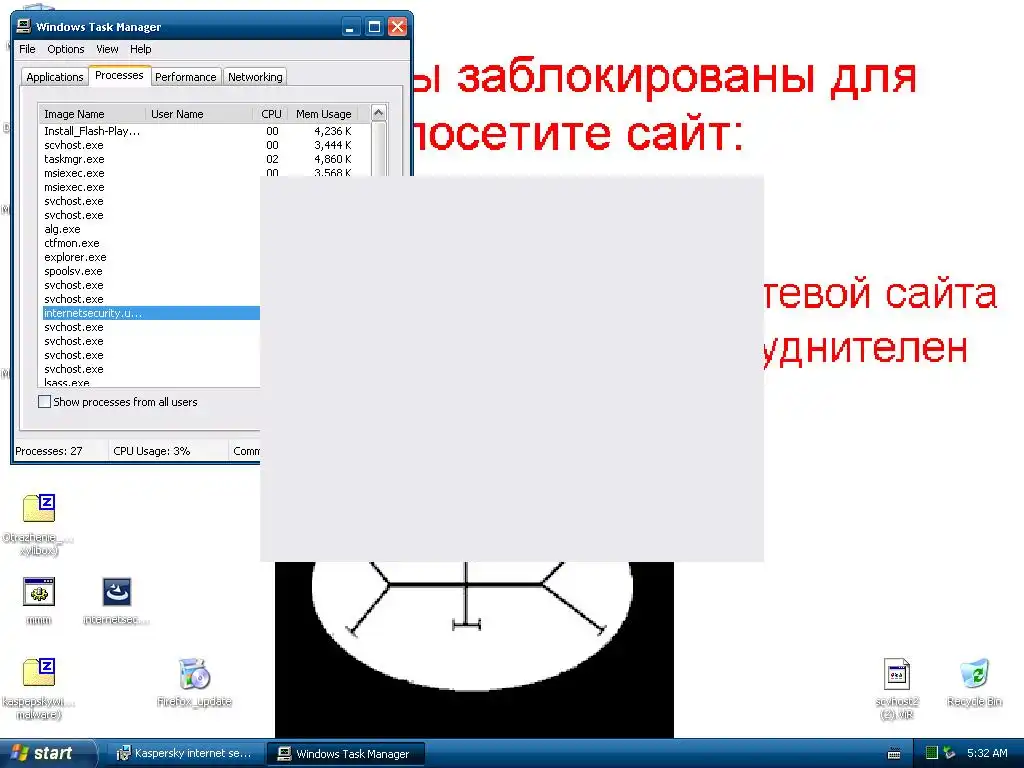Open the Help menu

(x=140, y=49)
